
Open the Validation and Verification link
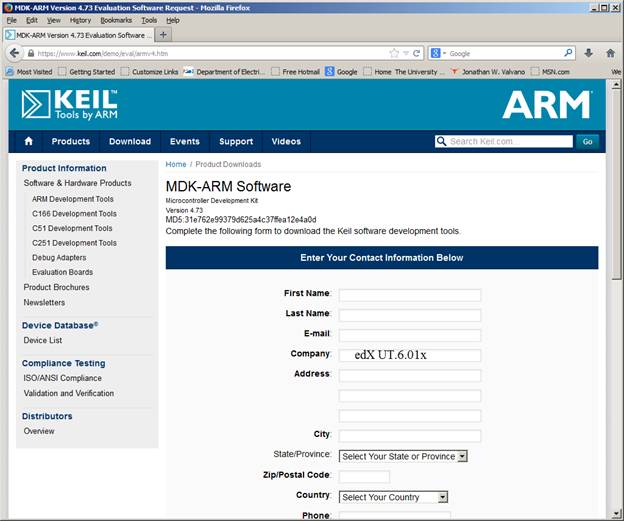(69, 393)
